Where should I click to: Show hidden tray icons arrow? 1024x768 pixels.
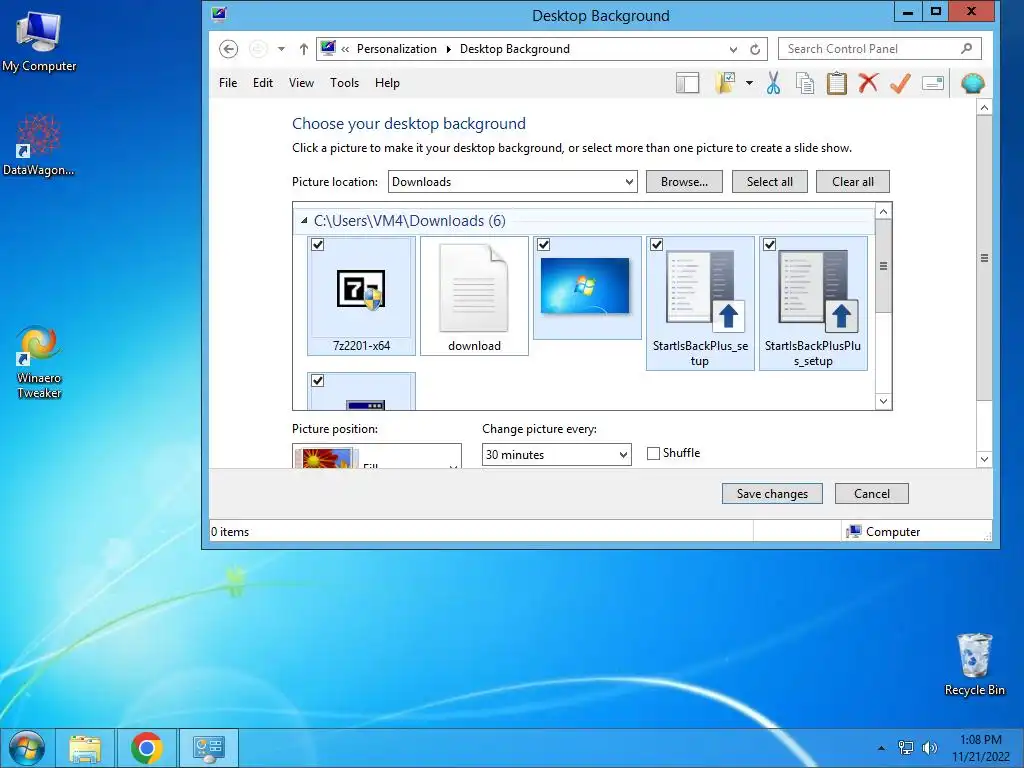coord(882,748)
